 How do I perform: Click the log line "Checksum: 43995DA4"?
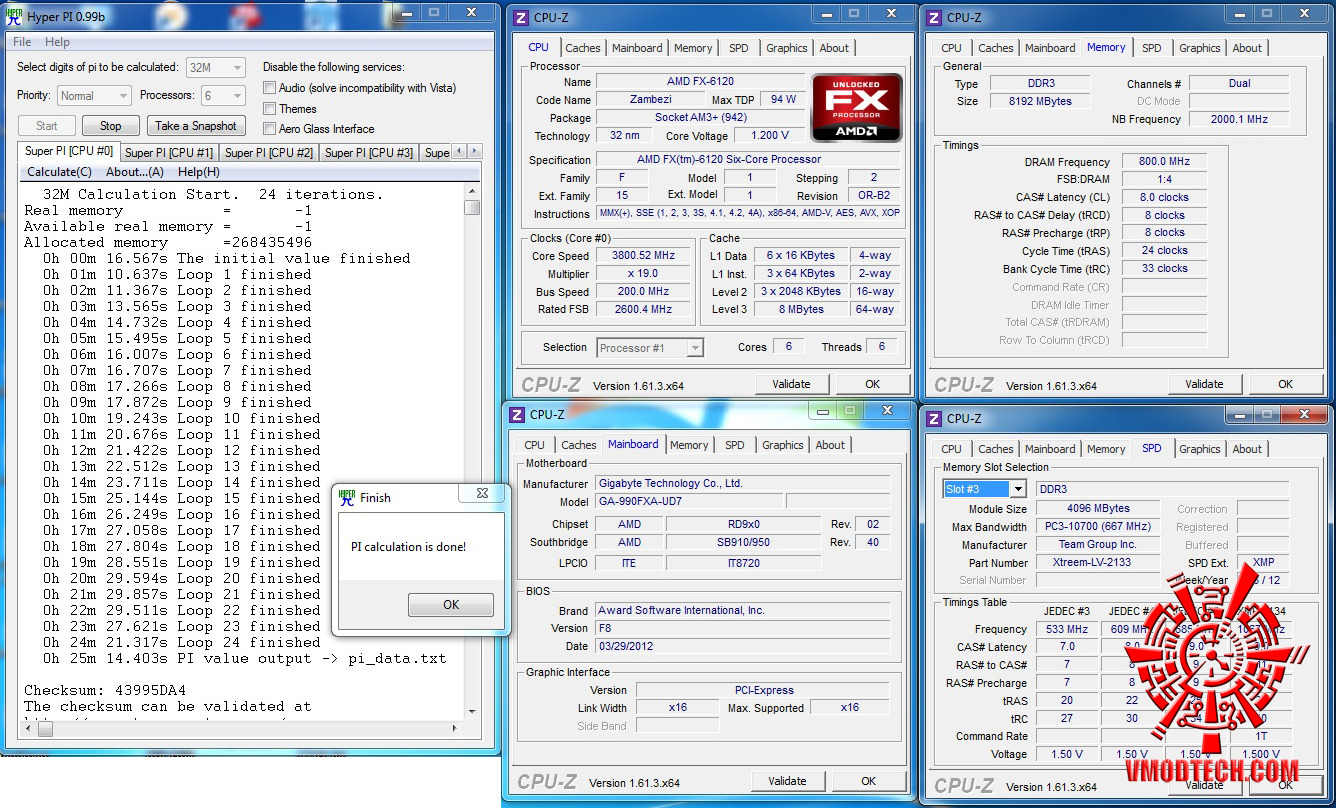(x=105, y=690)
